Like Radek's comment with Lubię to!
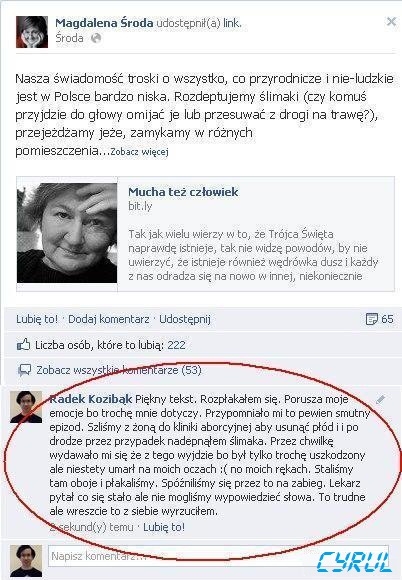The height and width of the screenshot is (580, 402). tap(164, 527)
